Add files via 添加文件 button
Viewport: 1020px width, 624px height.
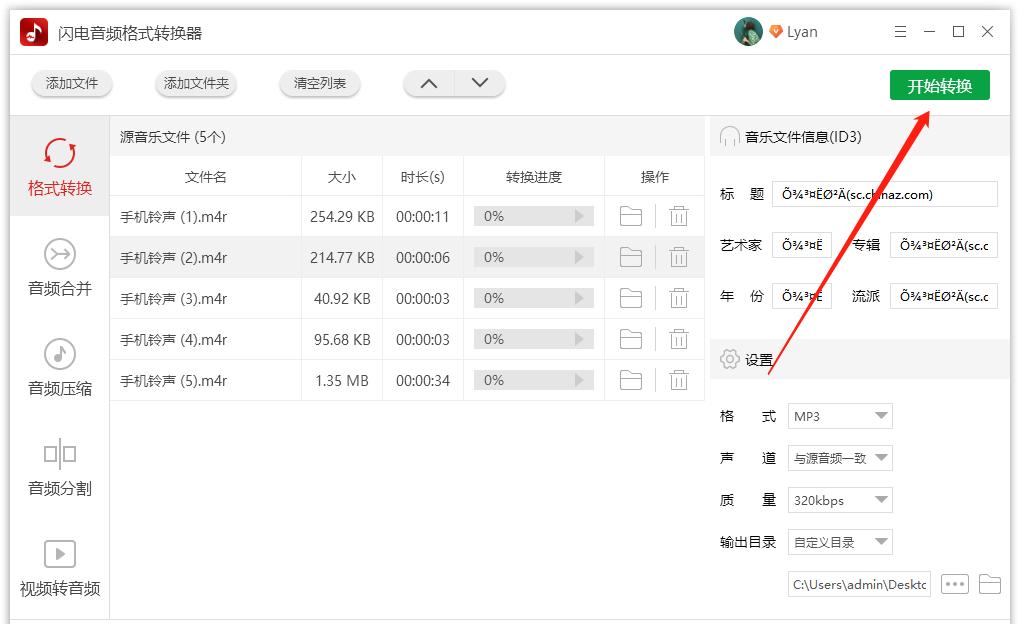coord(71,84)
